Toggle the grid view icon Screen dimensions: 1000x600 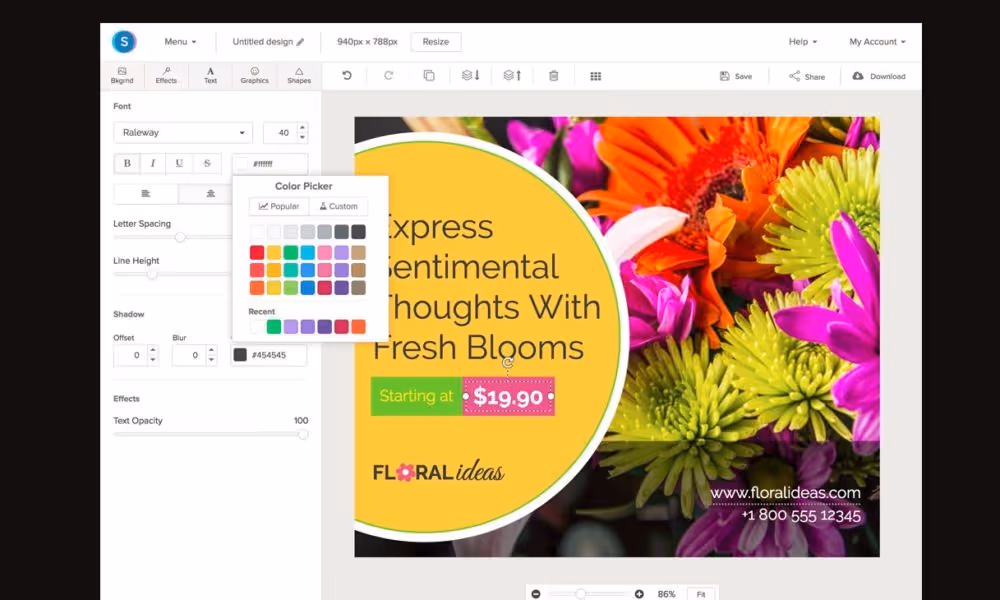tap(596, 76)
